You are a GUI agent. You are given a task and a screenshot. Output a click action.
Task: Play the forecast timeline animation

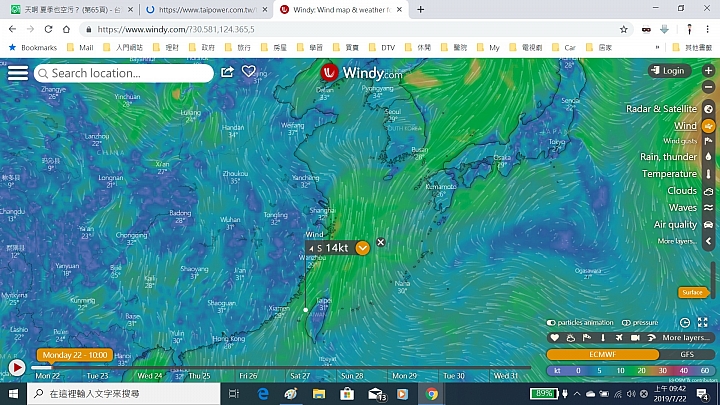[x=17, y=367]
